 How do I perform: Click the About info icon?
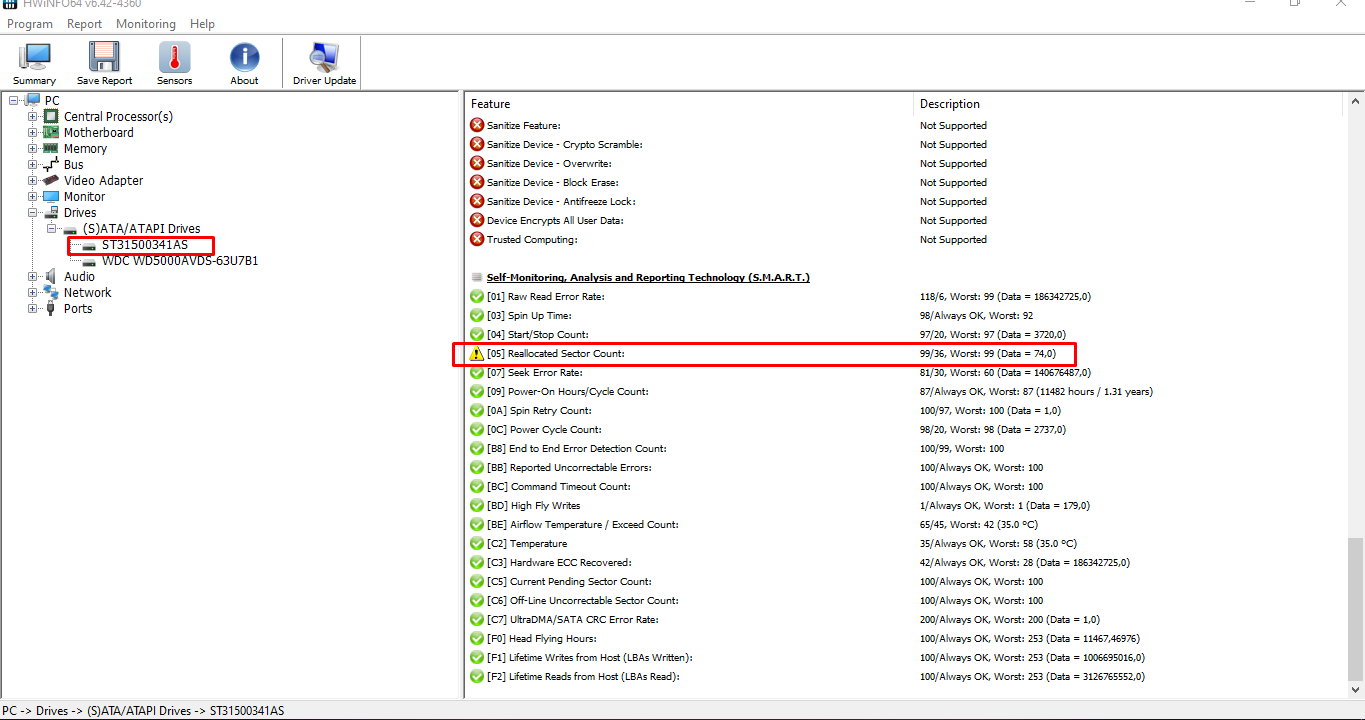244,56
